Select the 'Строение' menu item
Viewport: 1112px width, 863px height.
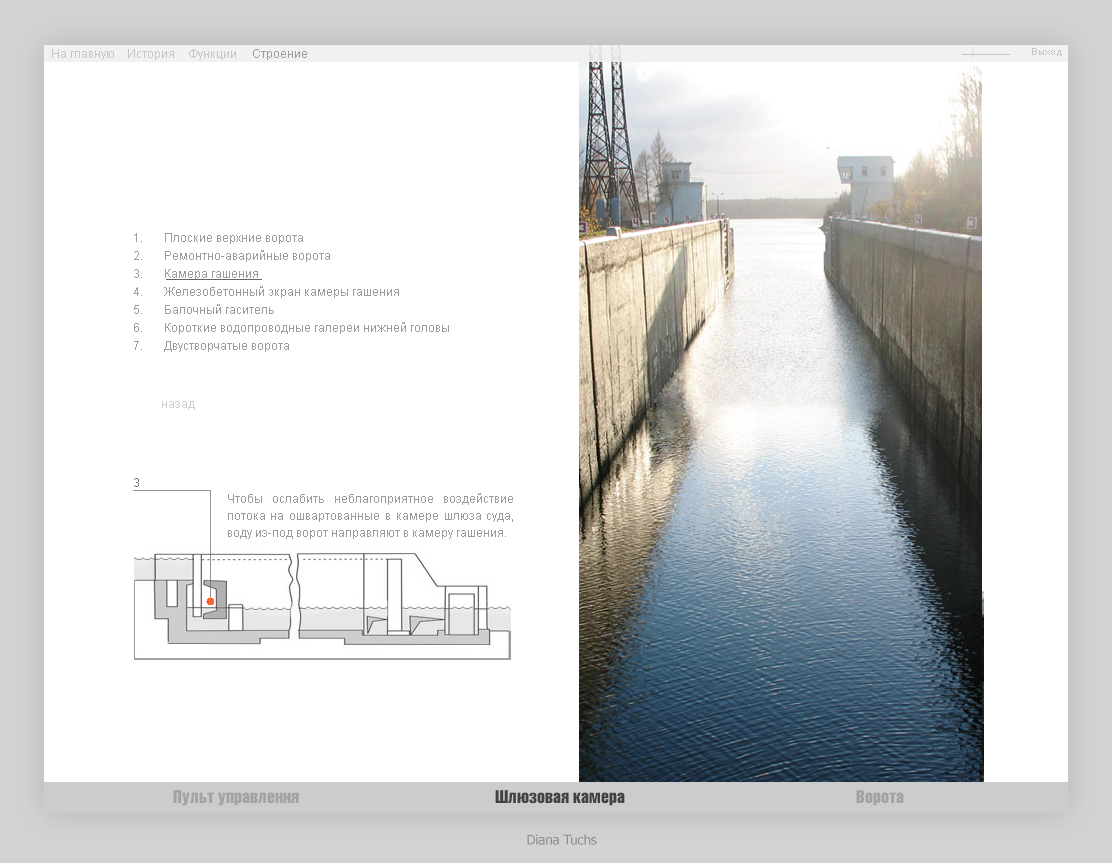(x=280, y=54)
